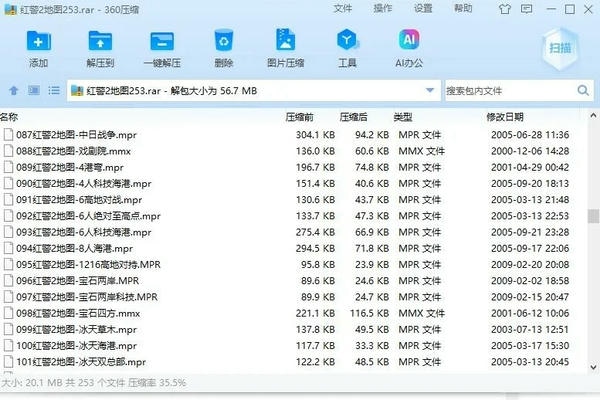Open the 图片压缩 image compression tool
The width and height of the screenshot is (600, 400).
[x=285, y=40]
